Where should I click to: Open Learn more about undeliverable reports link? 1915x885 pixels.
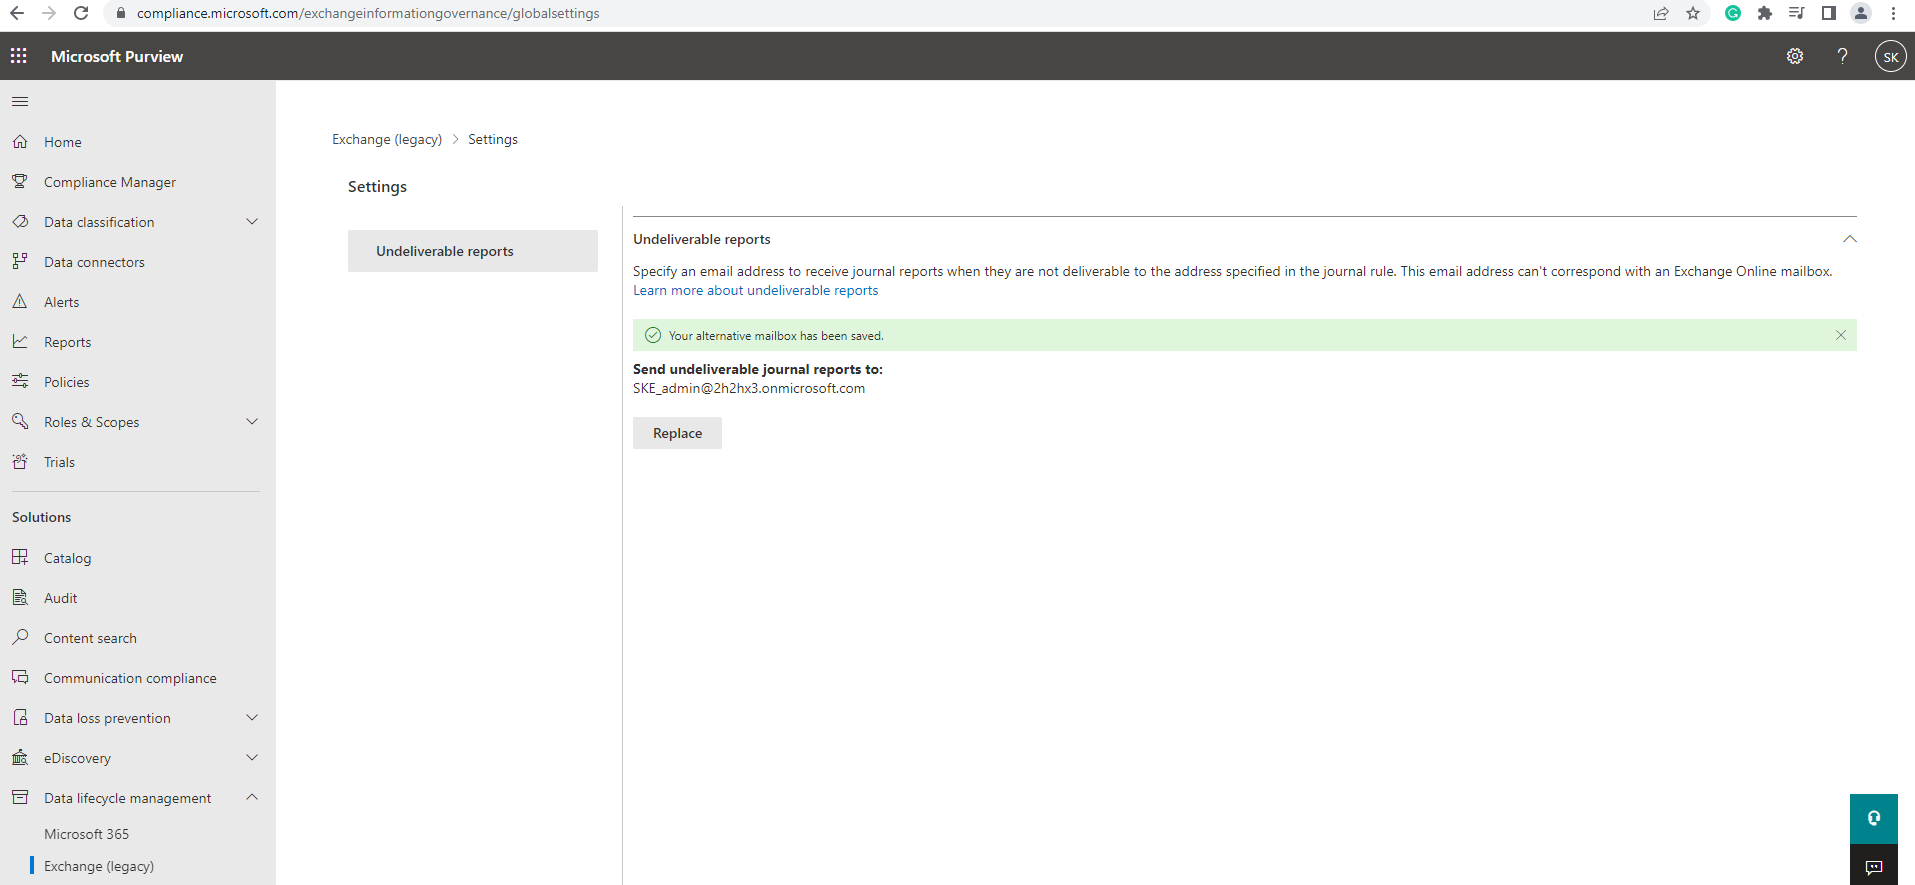[755, 291]
